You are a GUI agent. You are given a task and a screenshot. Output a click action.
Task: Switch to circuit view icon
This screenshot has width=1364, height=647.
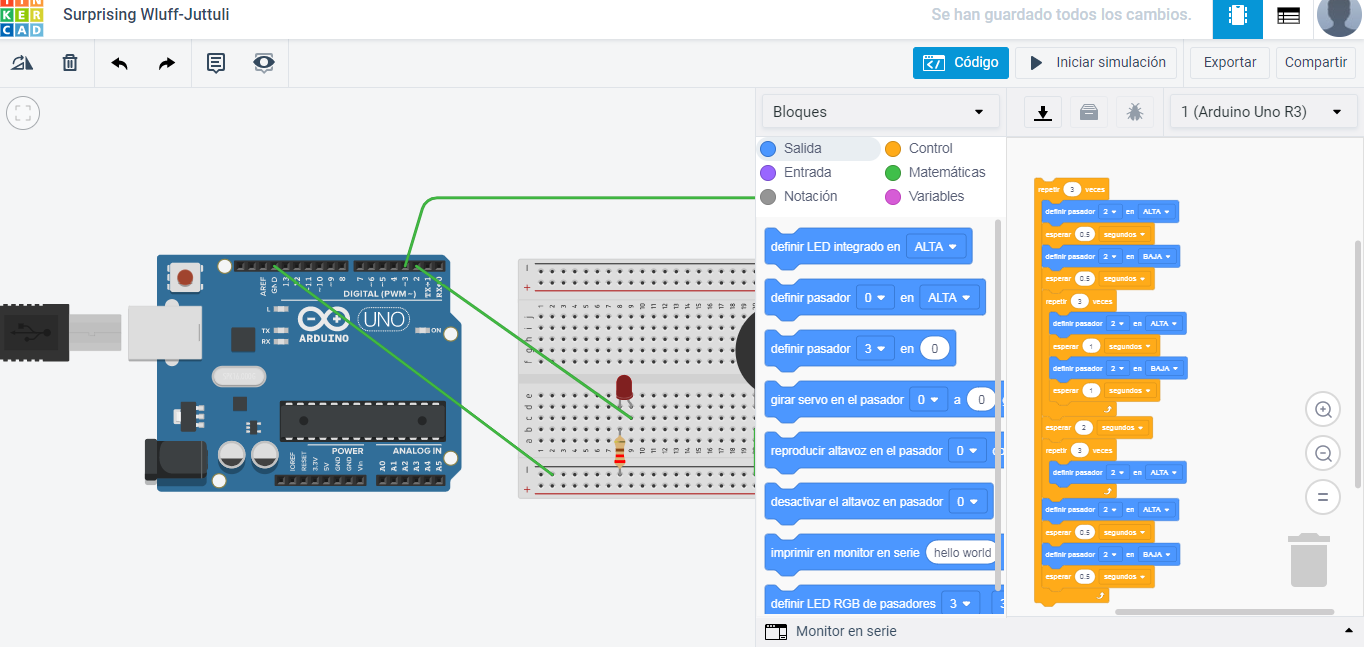pos(1238,17)
